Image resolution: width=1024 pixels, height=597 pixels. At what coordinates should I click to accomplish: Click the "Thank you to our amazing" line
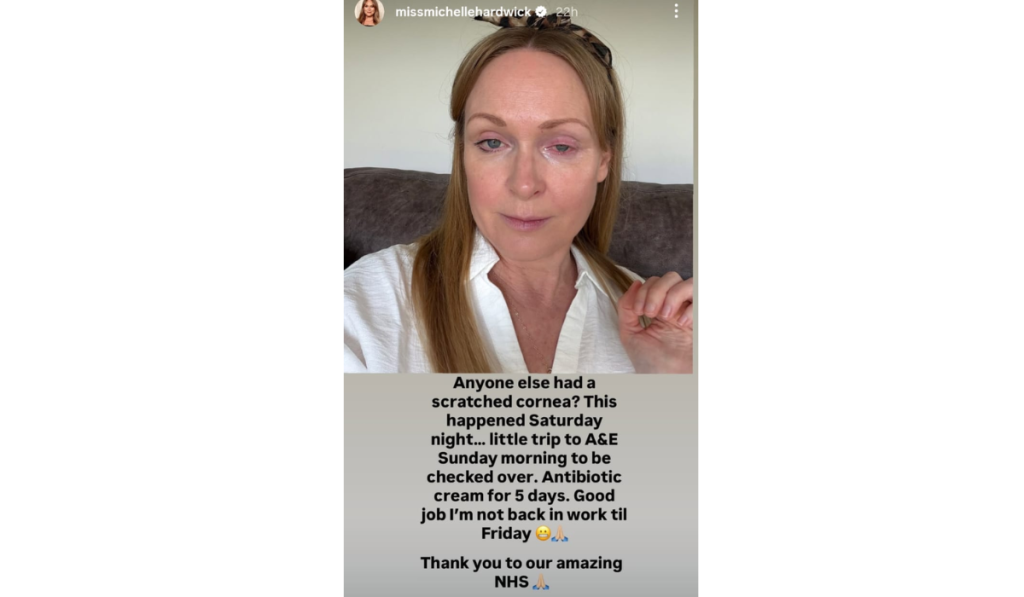pos(521,563)
